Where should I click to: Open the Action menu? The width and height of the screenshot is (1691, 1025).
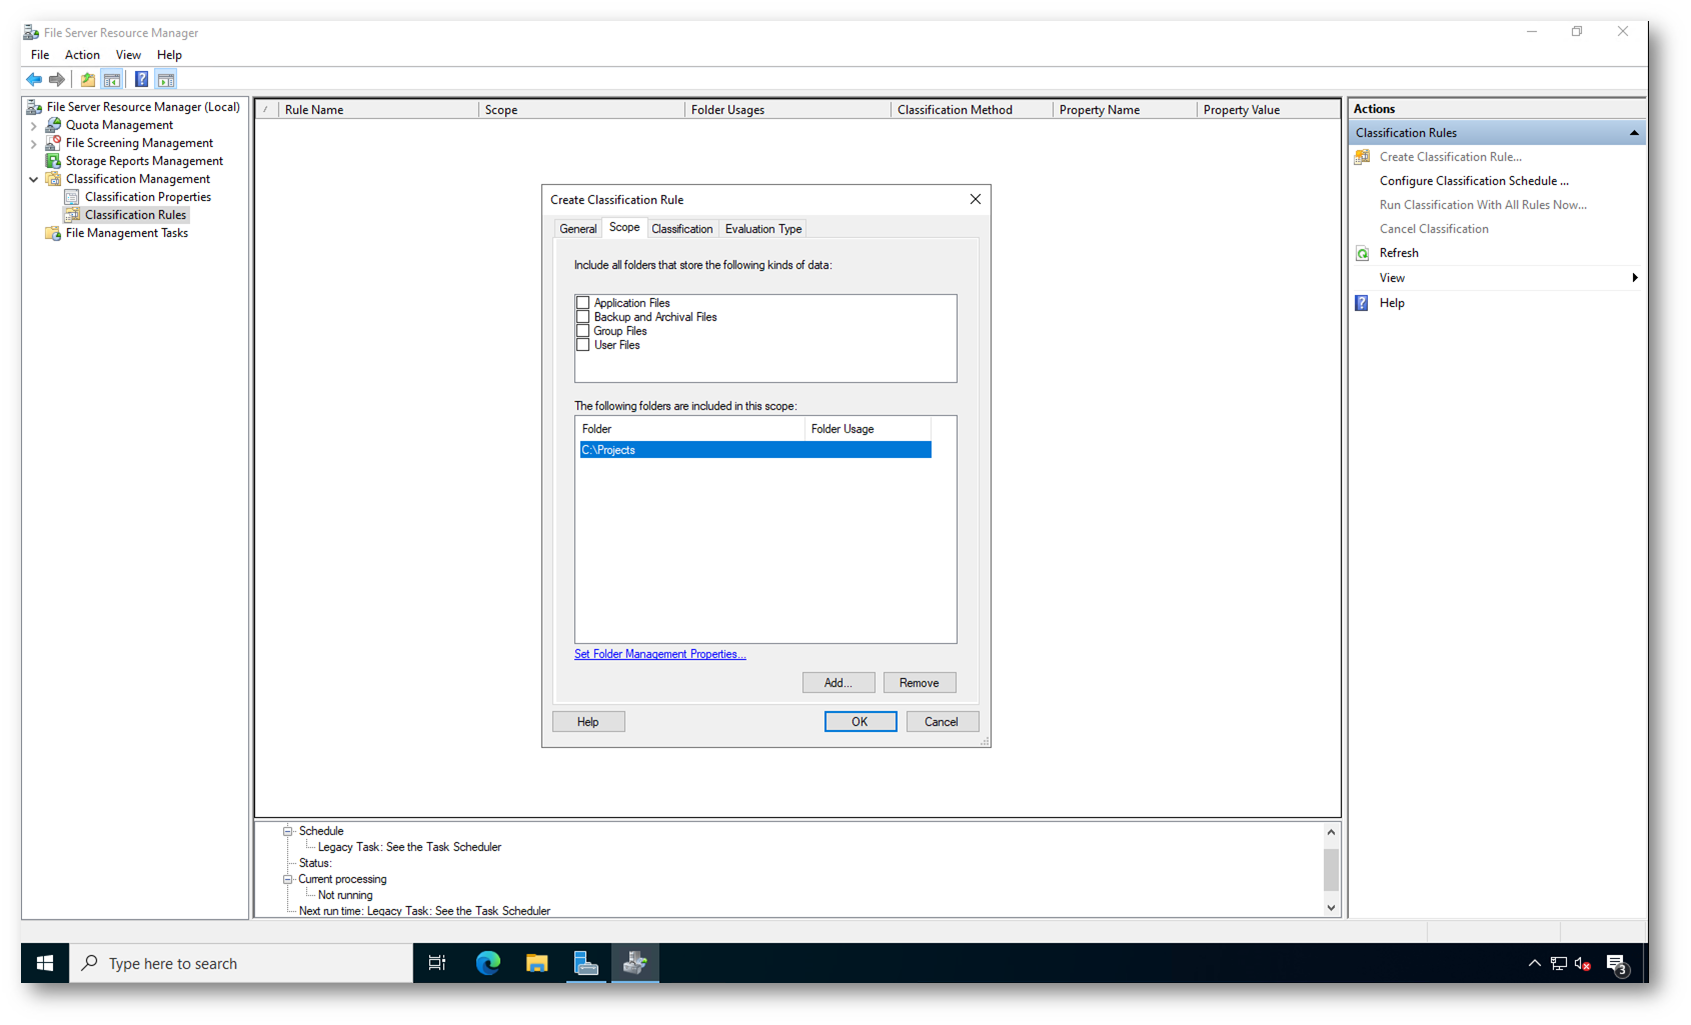coord(82,55)
